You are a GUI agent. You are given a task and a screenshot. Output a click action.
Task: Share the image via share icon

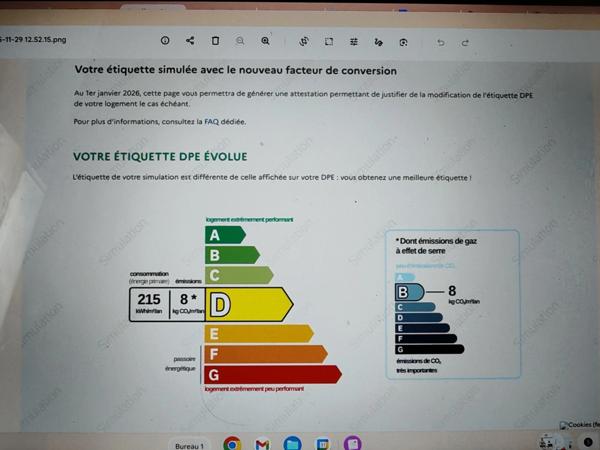tap(190, 41)
